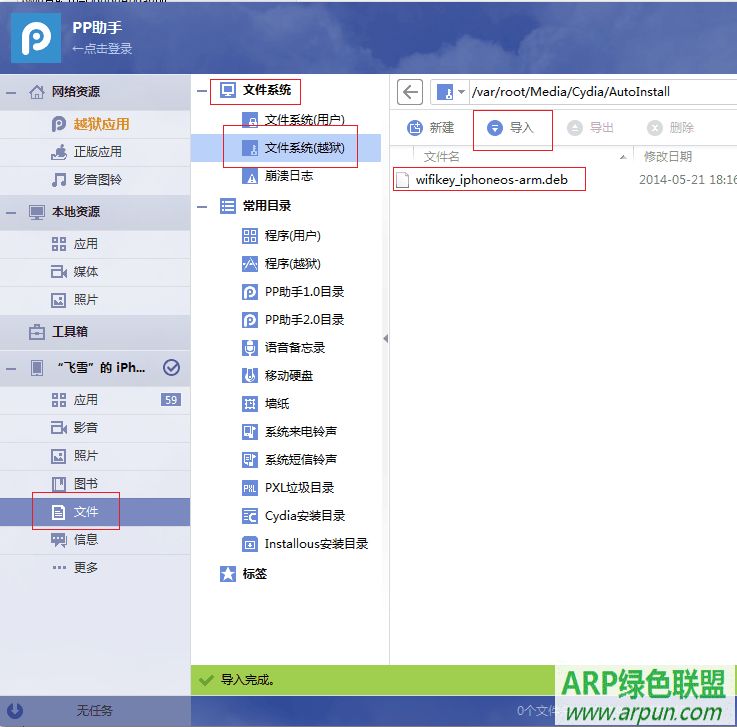Sort by 文件名 column header
Viewport: 737px width, 727px height.
tap(441, 156)
